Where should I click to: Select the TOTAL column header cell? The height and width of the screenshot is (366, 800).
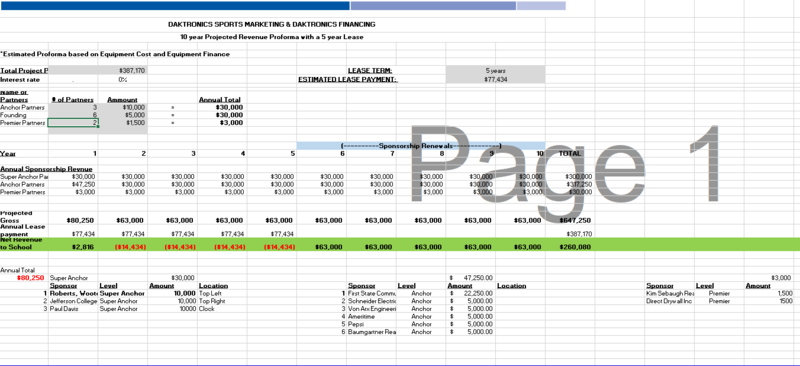coord(570,153)
